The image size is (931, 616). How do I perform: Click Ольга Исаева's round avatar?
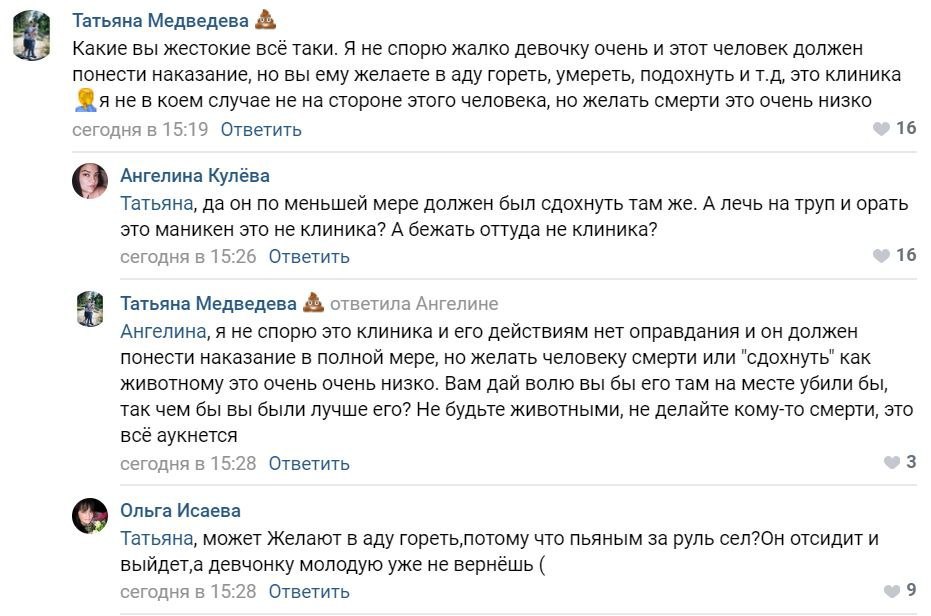pyautogui.click(x=90, y=515)
